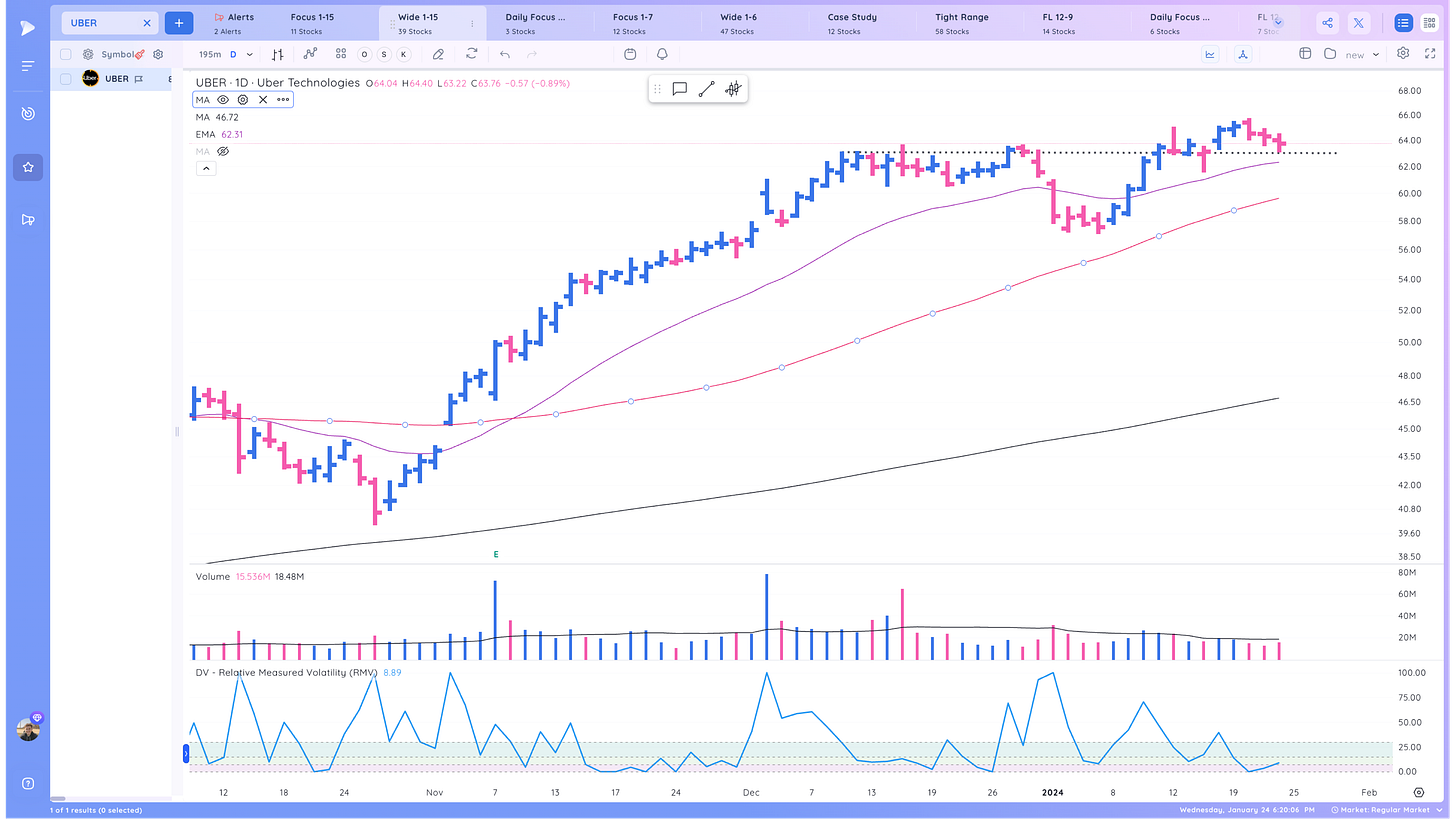
Task: Open the chart layout panels icon
Action: click(1305, 54)
